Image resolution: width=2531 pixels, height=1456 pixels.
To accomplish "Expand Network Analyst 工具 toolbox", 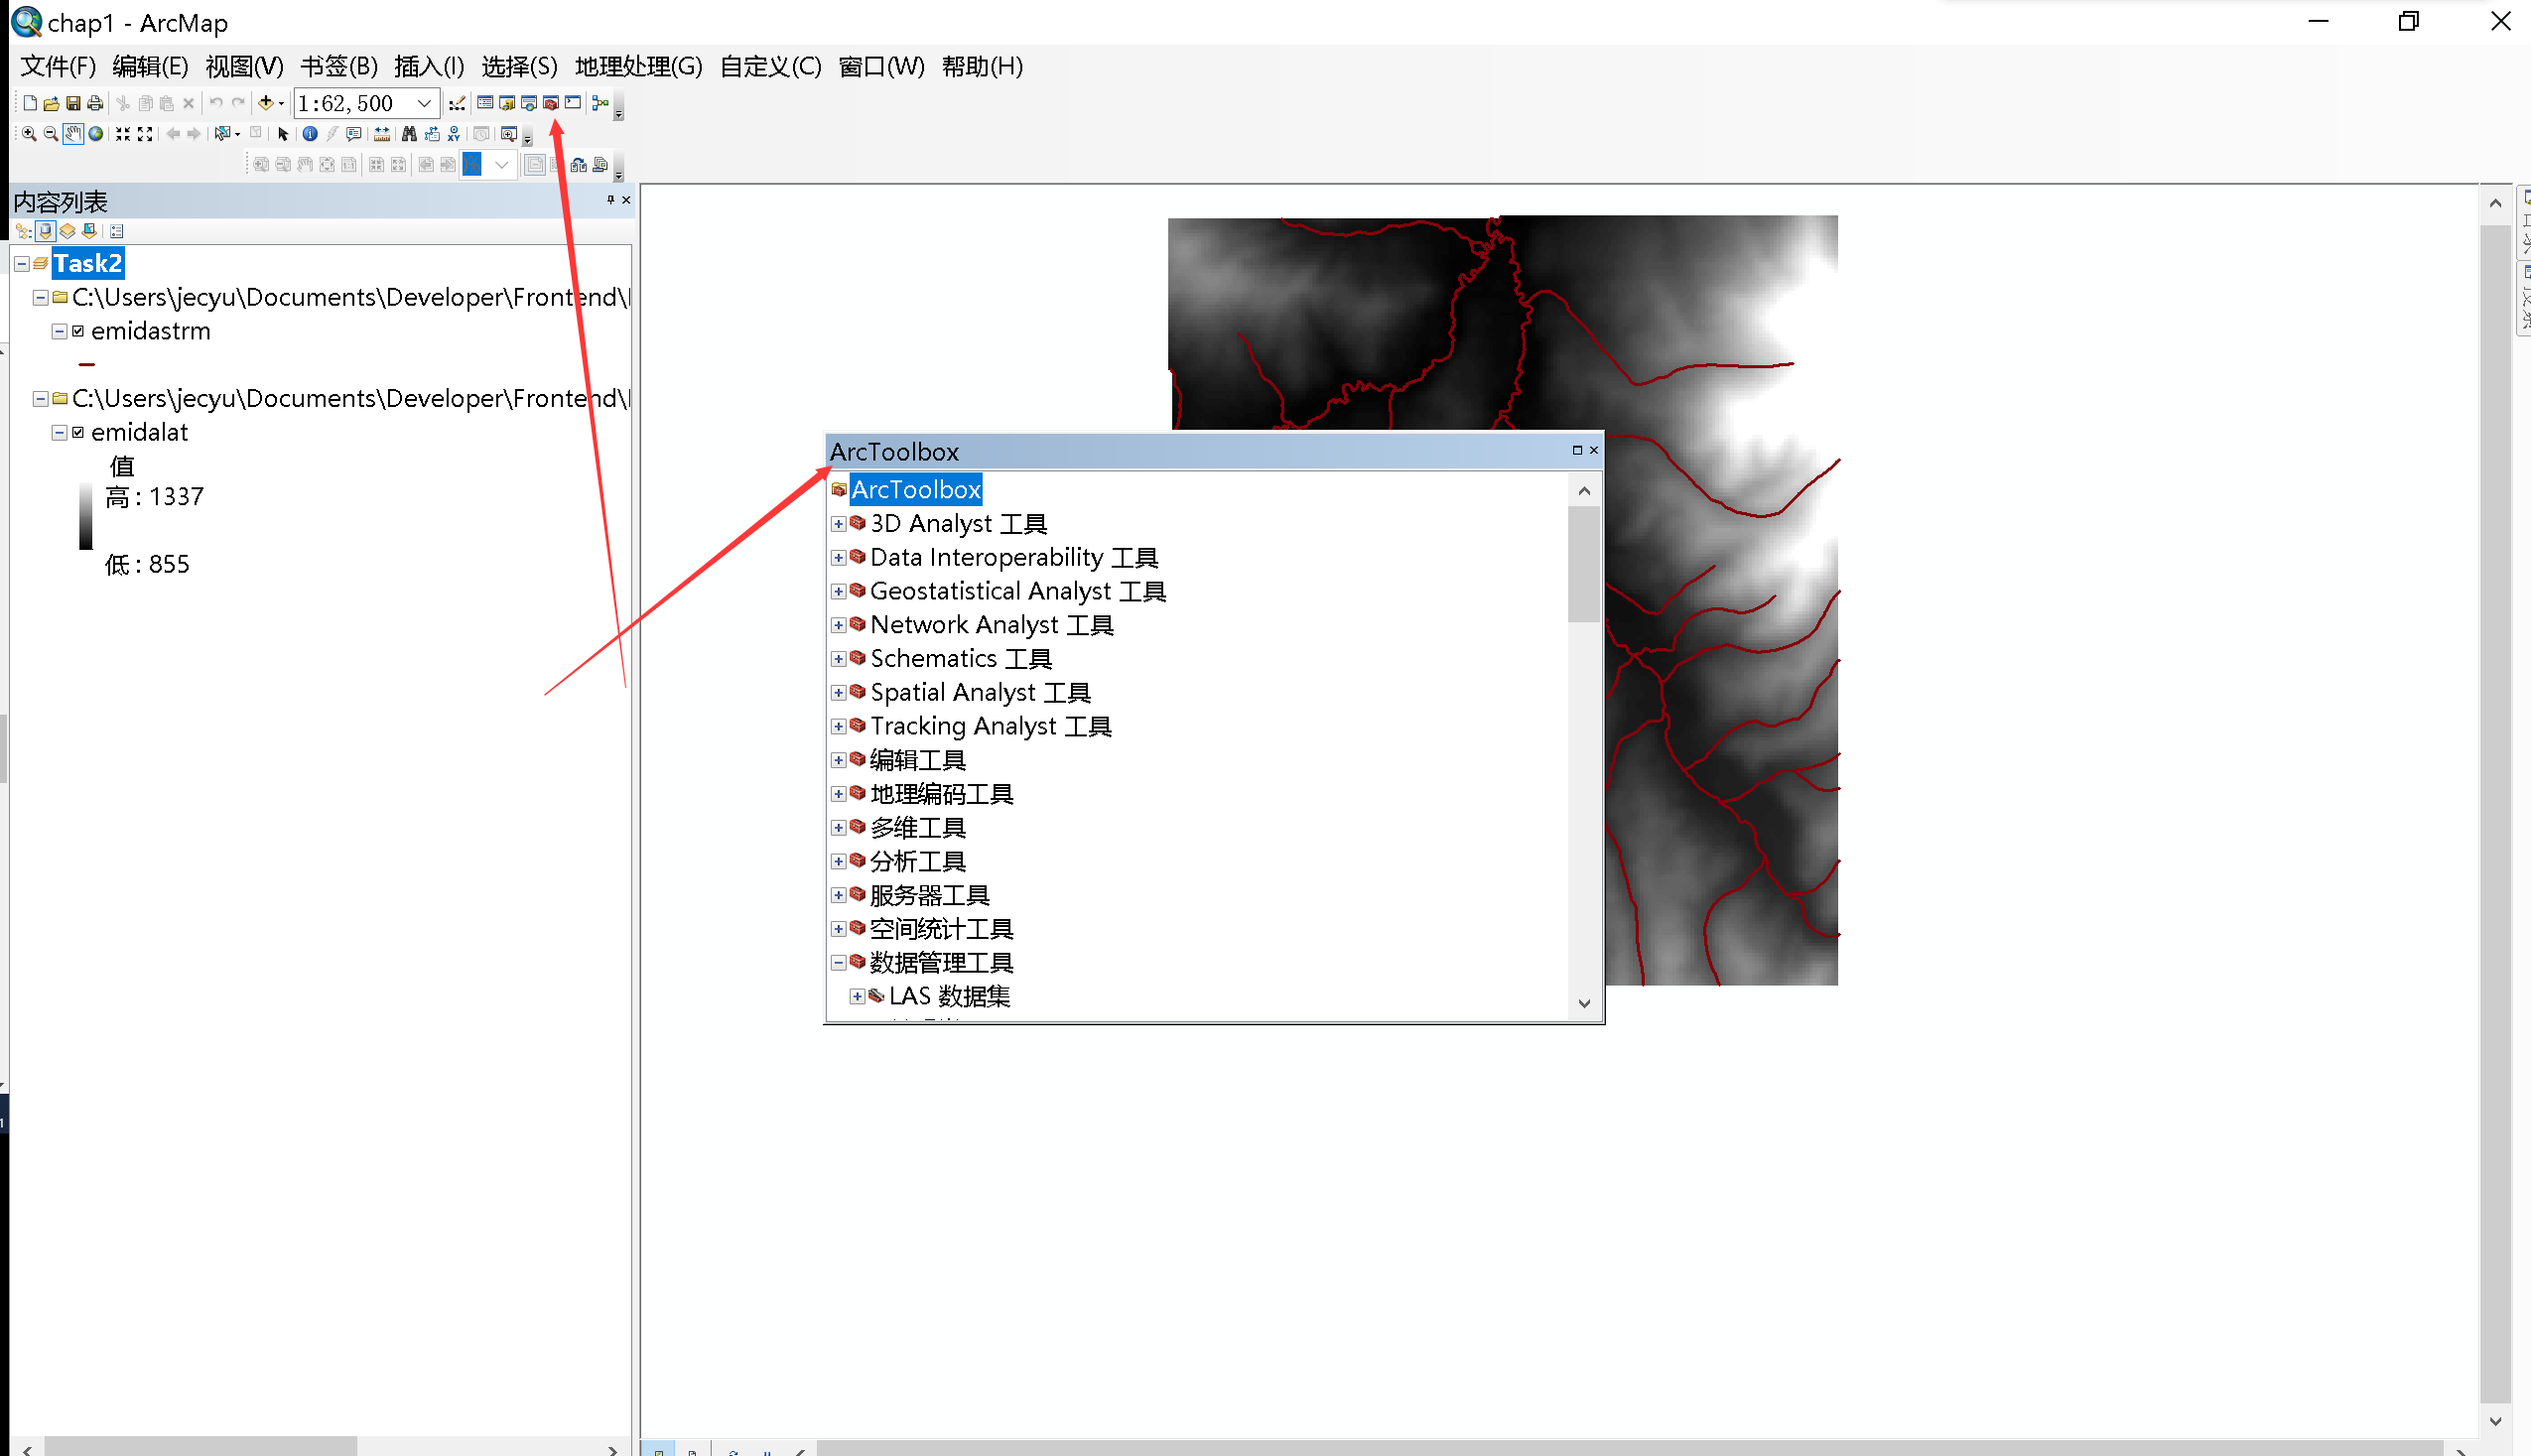I will click(x=838, y=625).
